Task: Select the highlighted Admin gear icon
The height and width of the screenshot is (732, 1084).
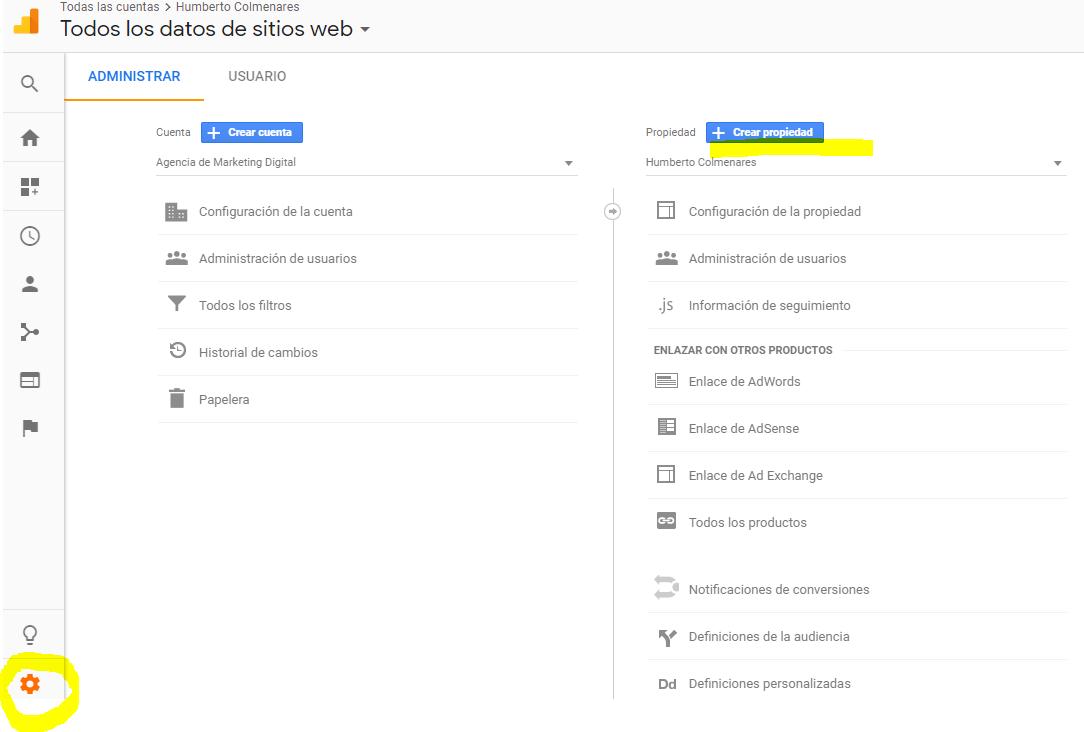Action: pyautogui.click(x=30, y=684)
